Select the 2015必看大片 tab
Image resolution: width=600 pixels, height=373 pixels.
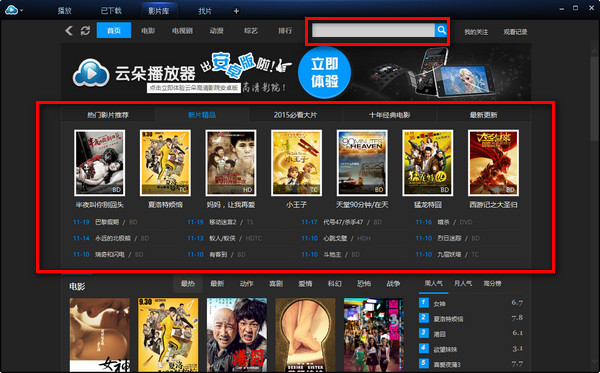tap(295, 115)
